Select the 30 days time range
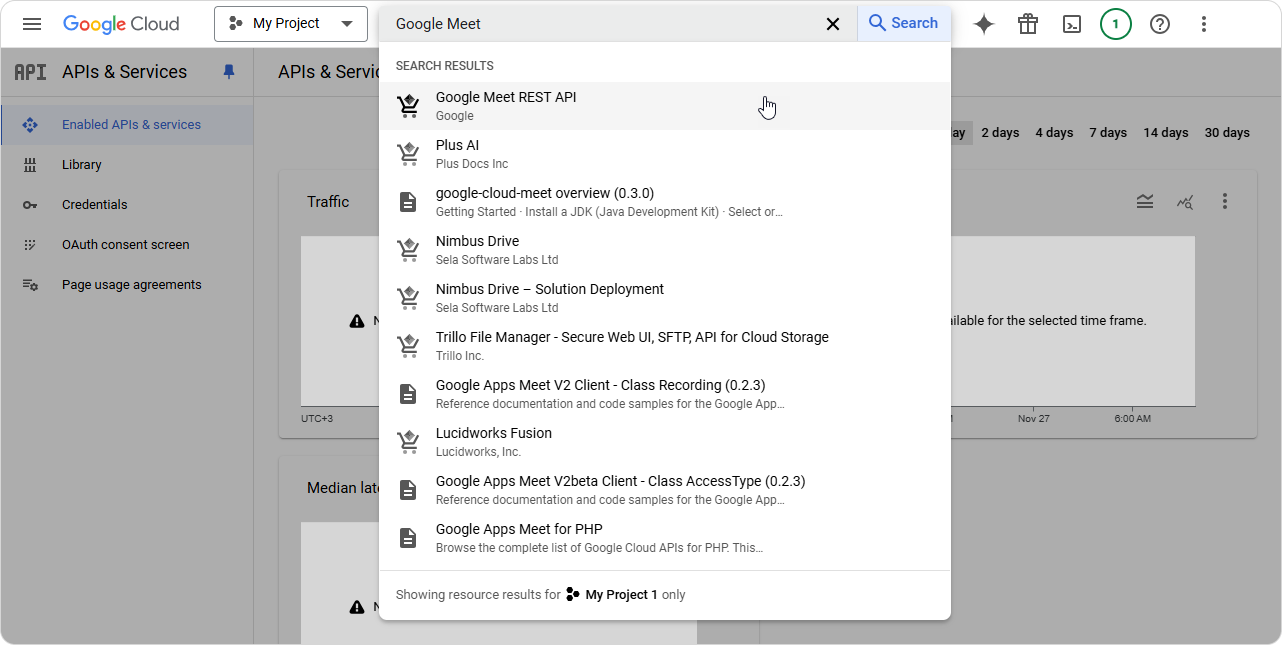This screenshot has height=645, width=1282. tap(1227, 133)
